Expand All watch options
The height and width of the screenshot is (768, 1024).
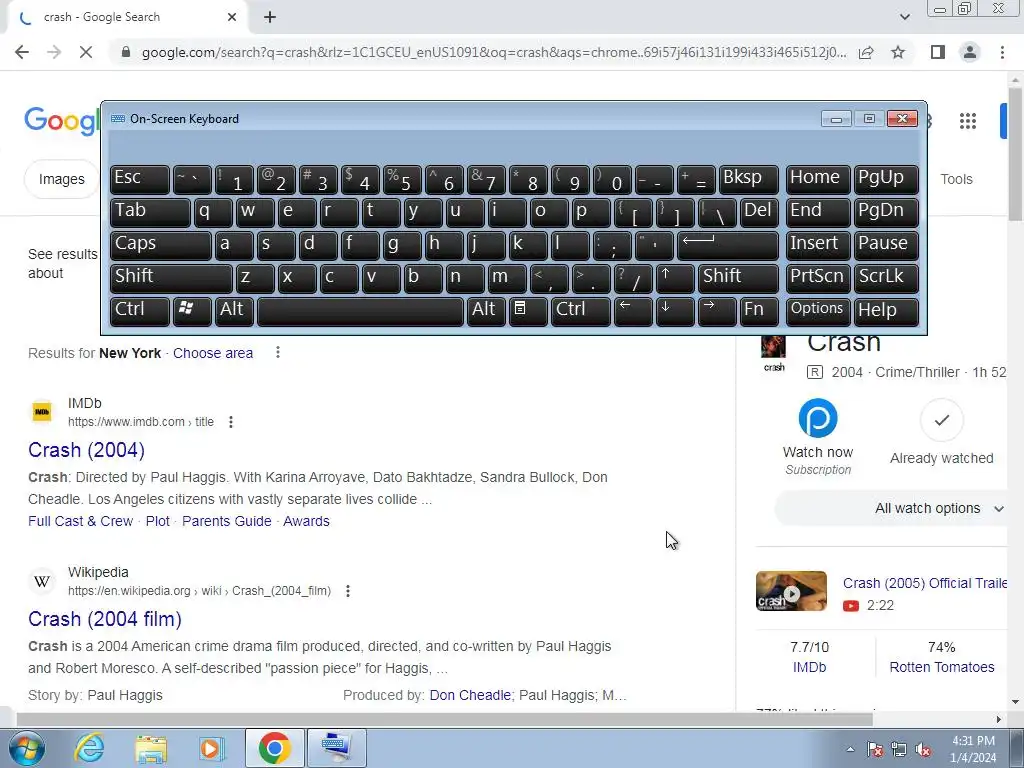(892, 508)
